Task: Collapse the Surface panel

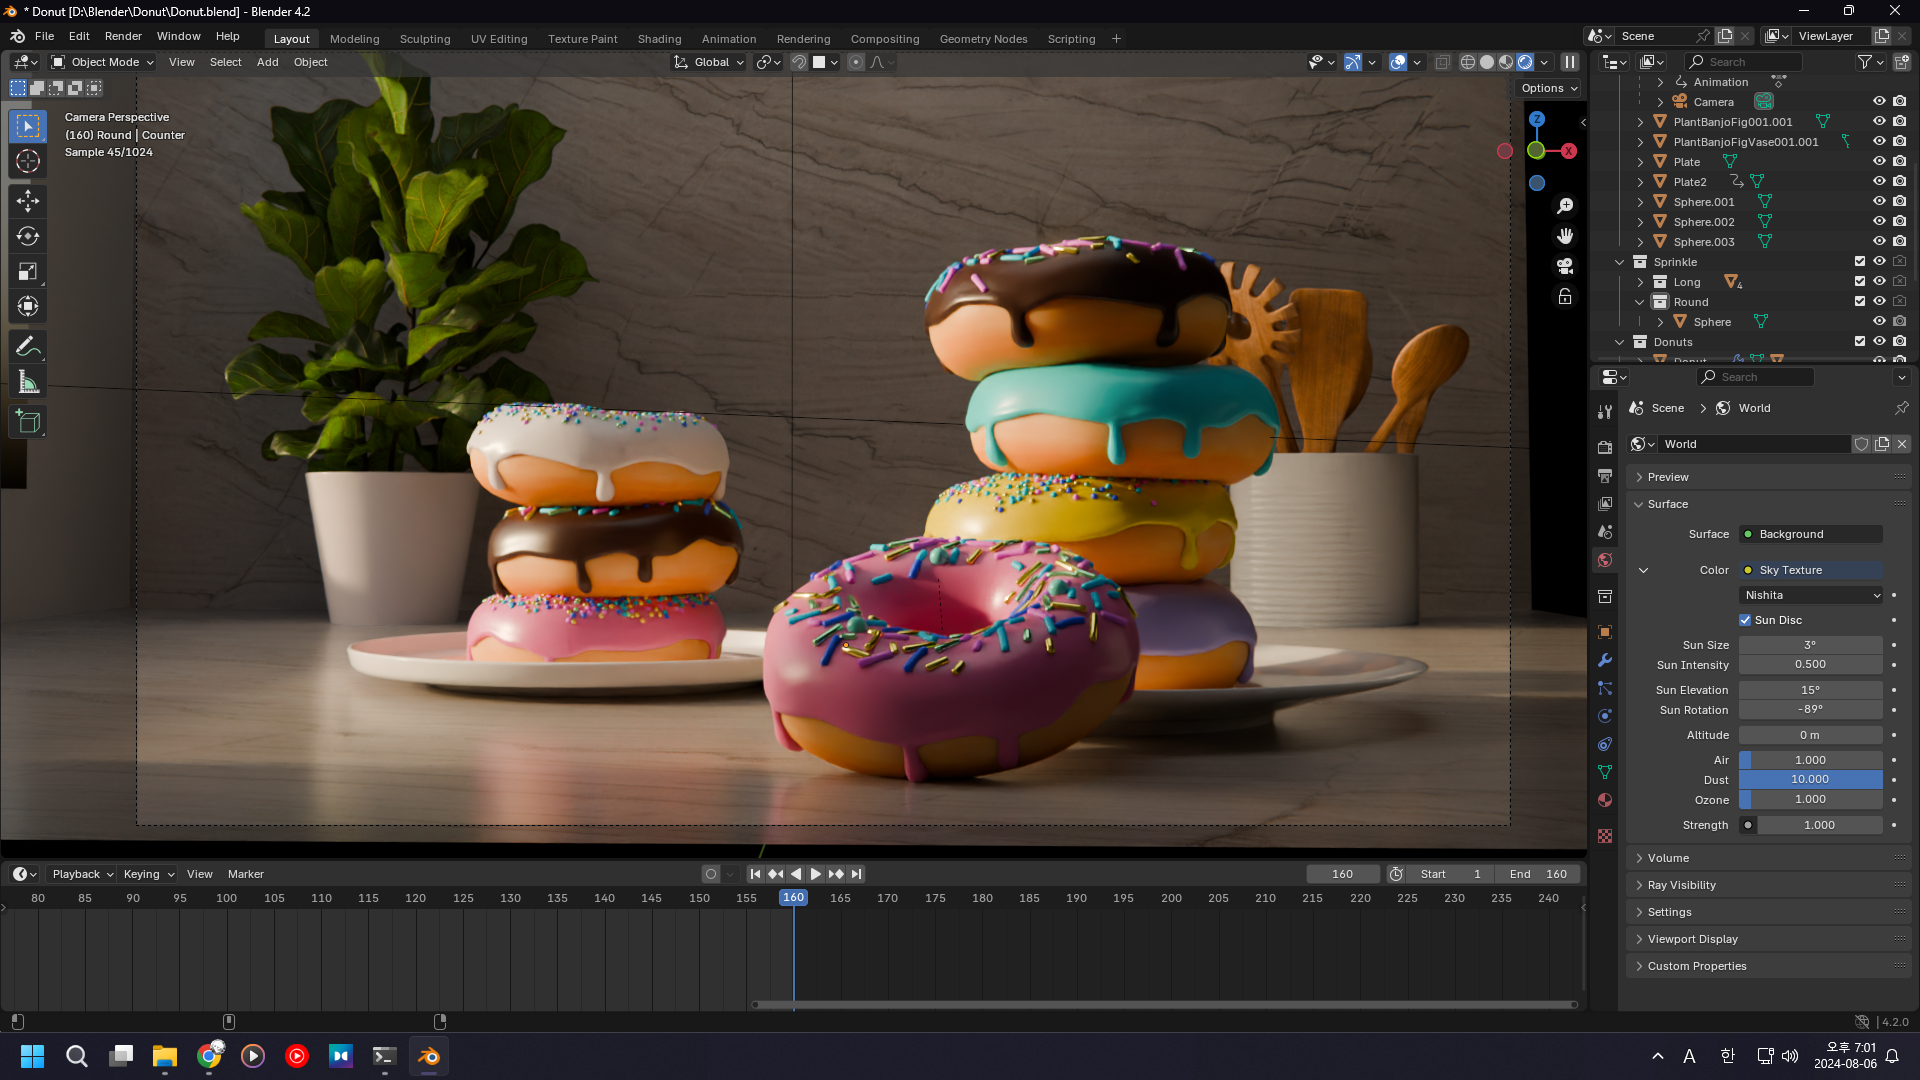Action: point(1668,504)
